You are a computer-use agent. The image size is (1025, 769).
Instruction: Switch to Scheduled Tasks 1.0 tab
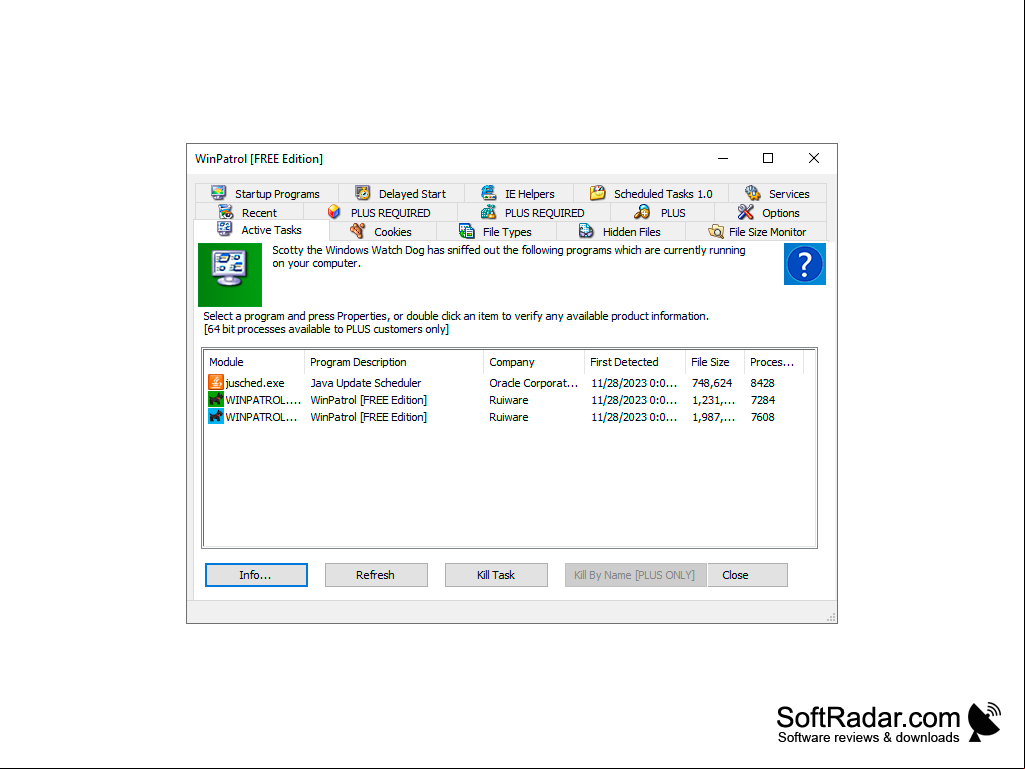(651, 194)
